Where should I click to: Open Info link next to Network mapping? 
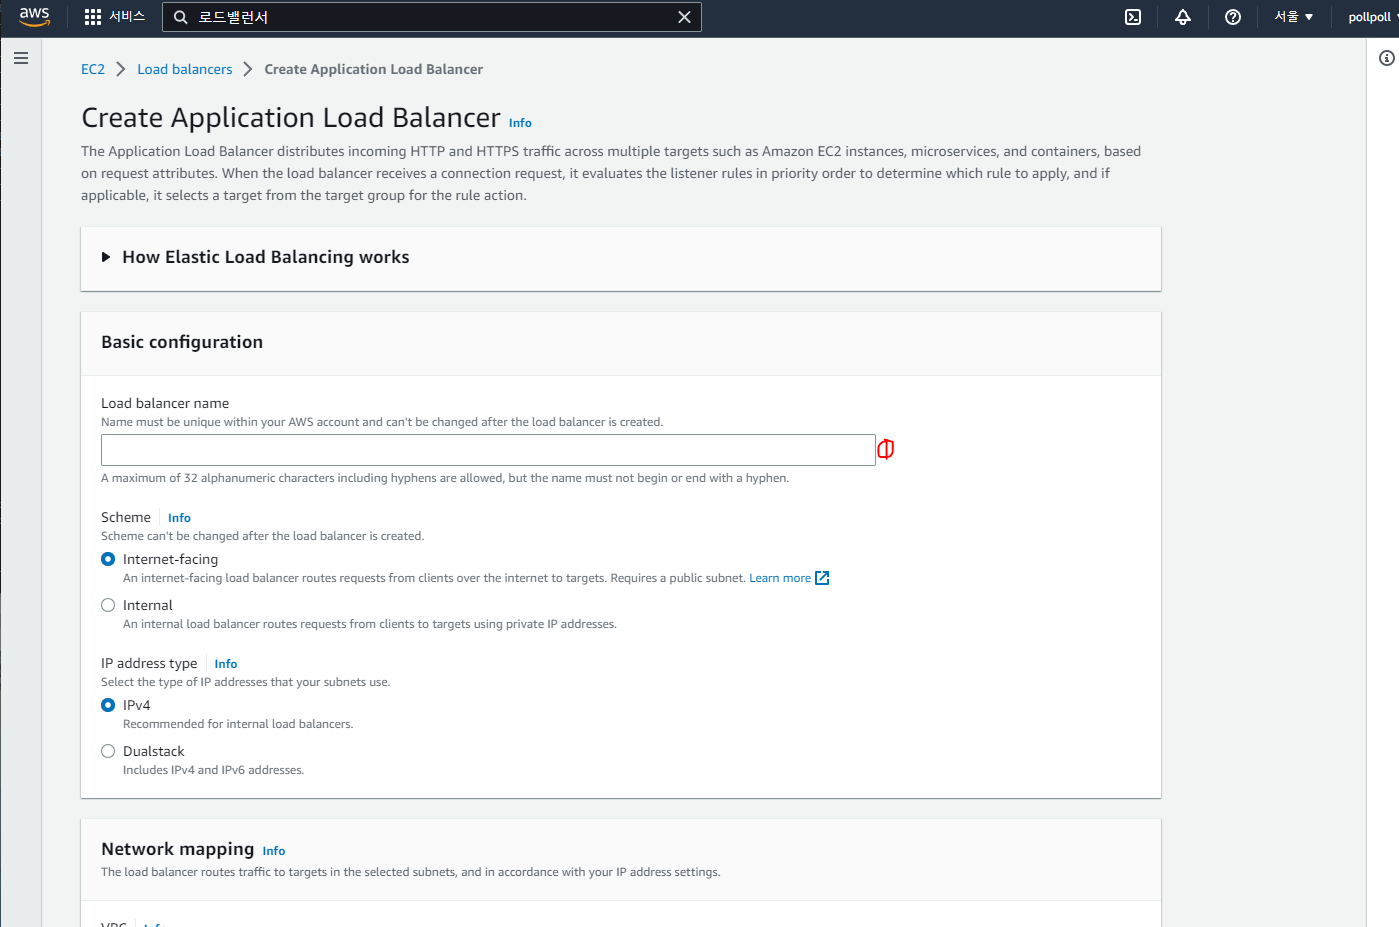pos(274,851)
